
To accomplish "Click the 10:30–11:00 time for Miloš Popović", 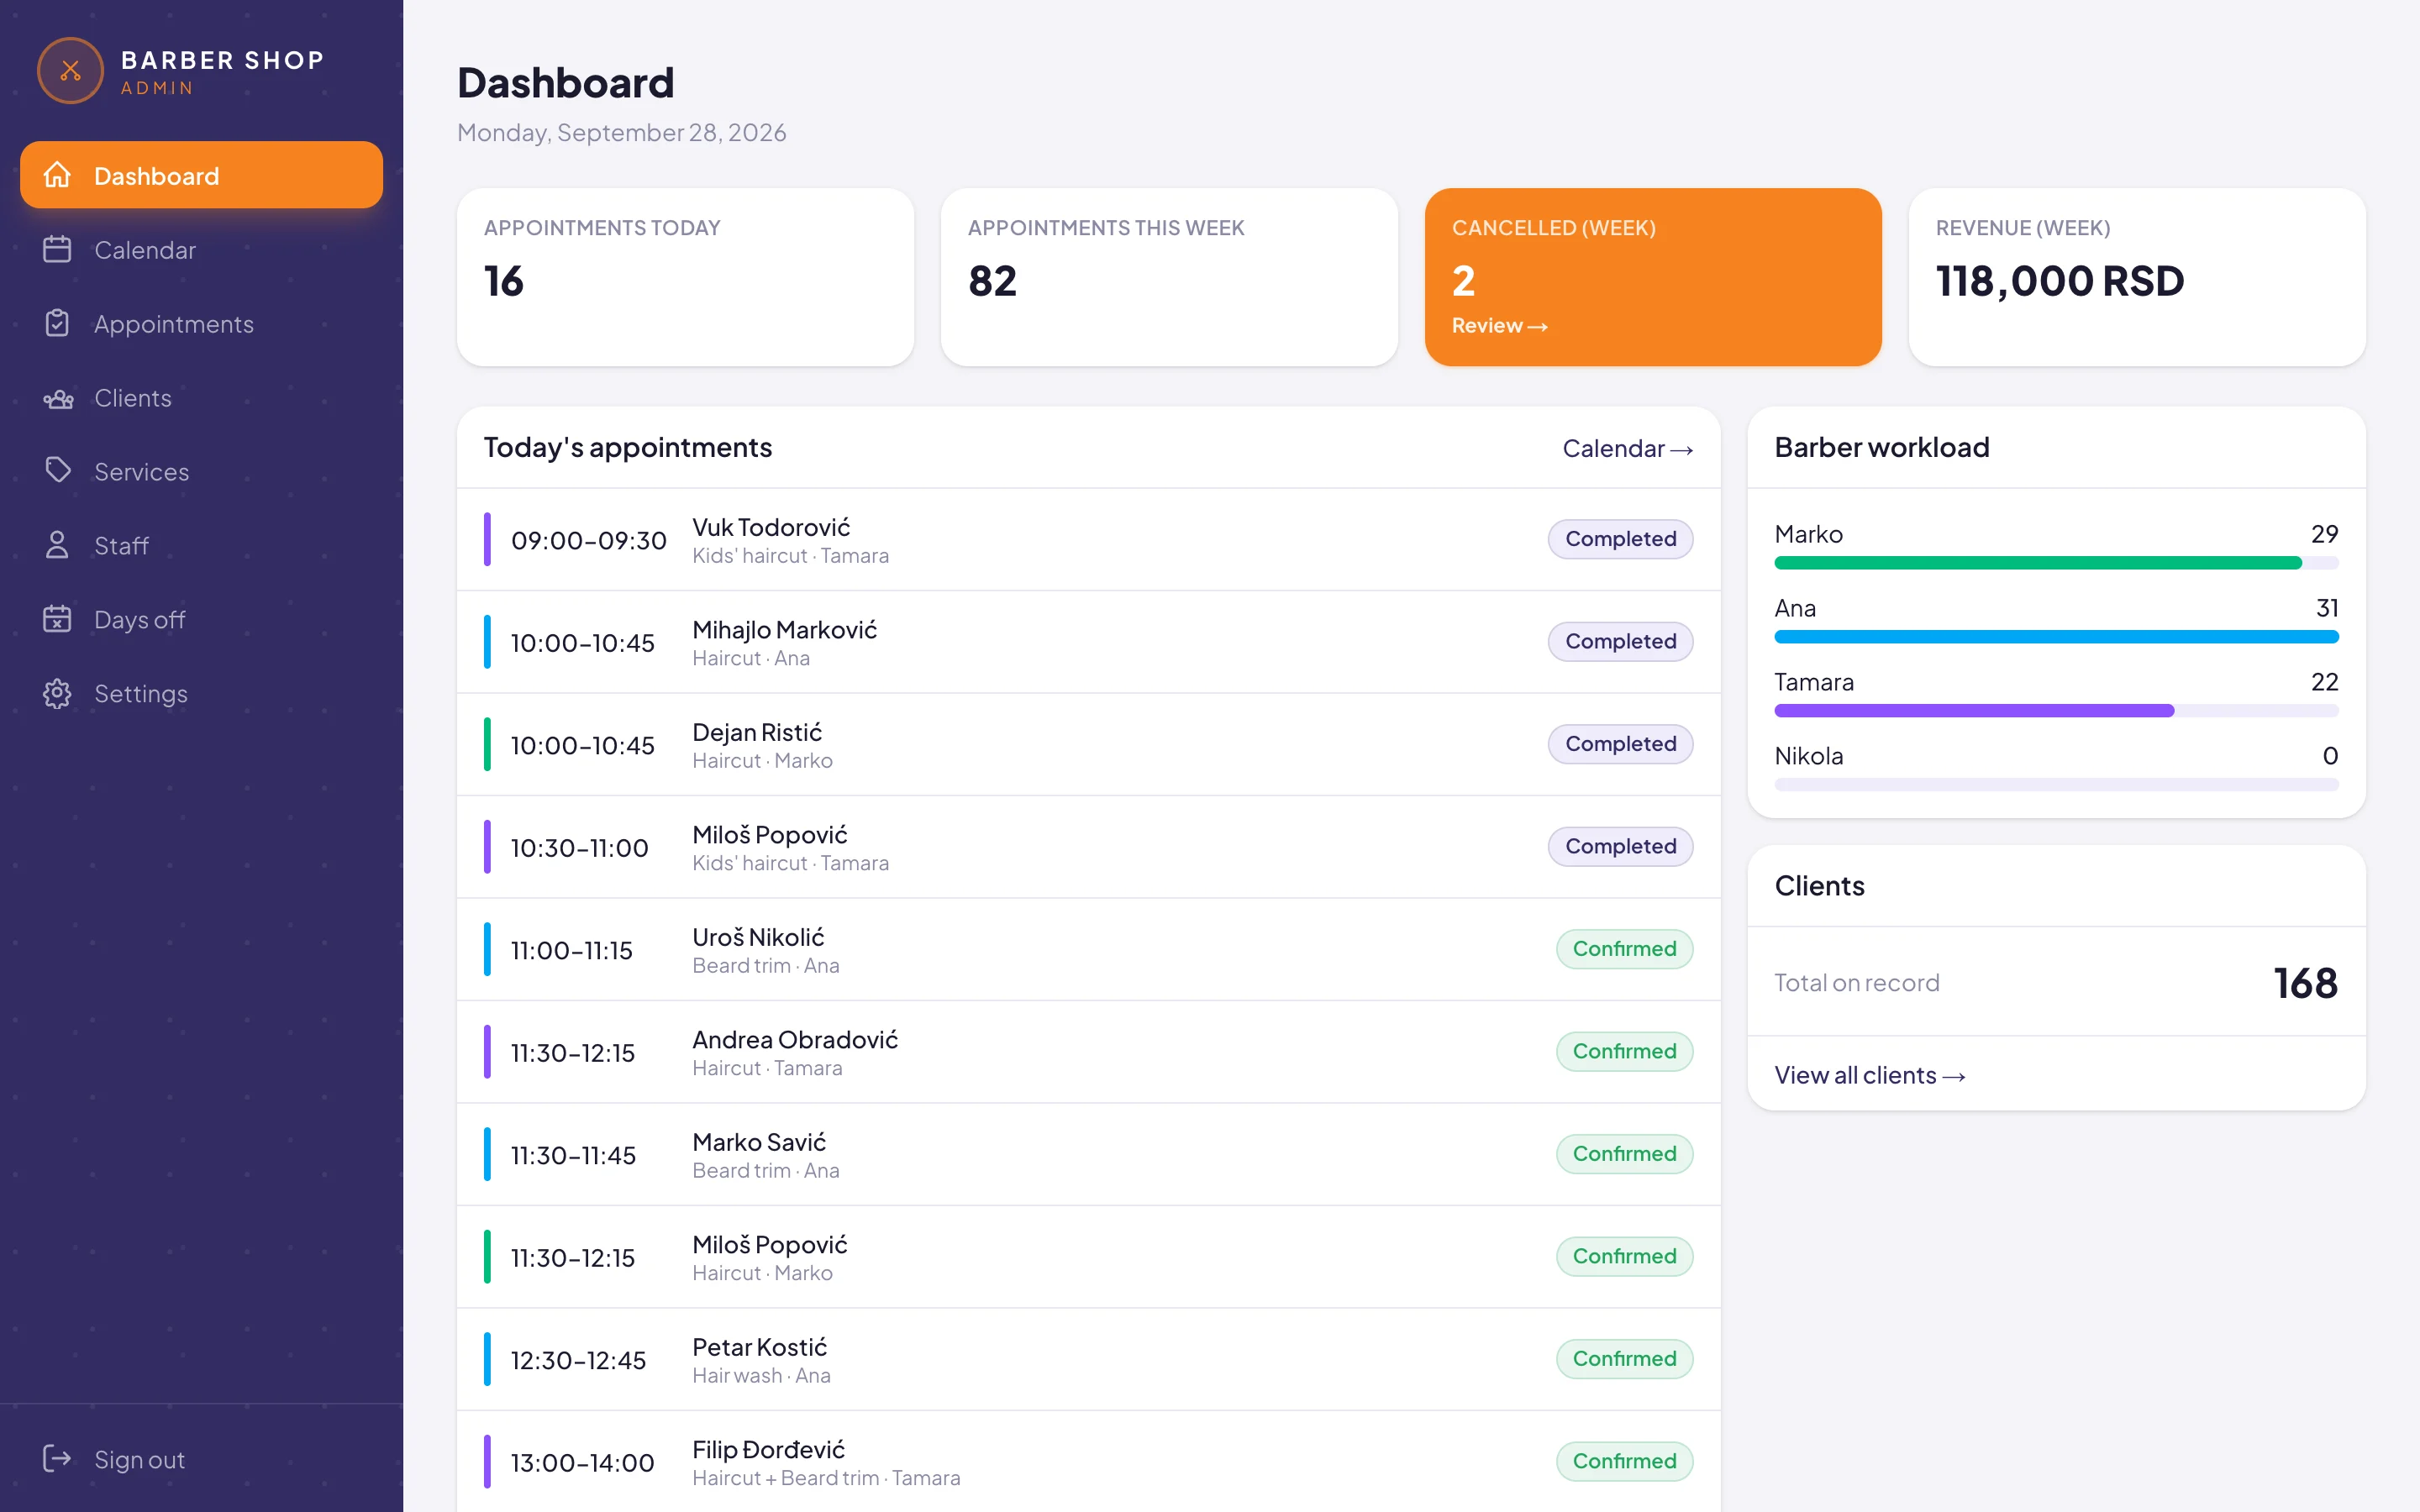I will click(x=579, y=848).
